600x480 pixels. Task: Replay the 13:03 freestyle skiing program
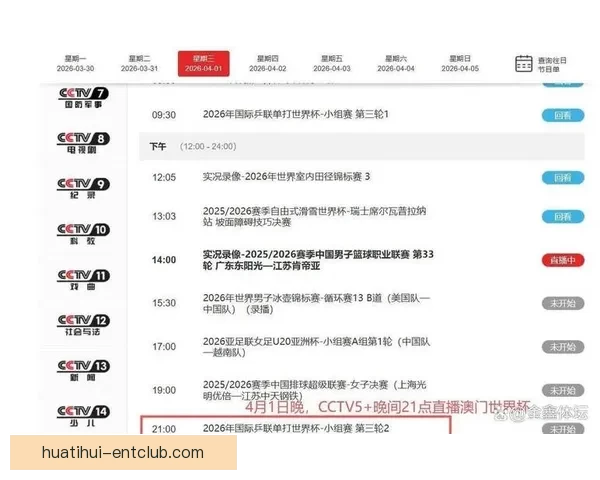[563, 217]
